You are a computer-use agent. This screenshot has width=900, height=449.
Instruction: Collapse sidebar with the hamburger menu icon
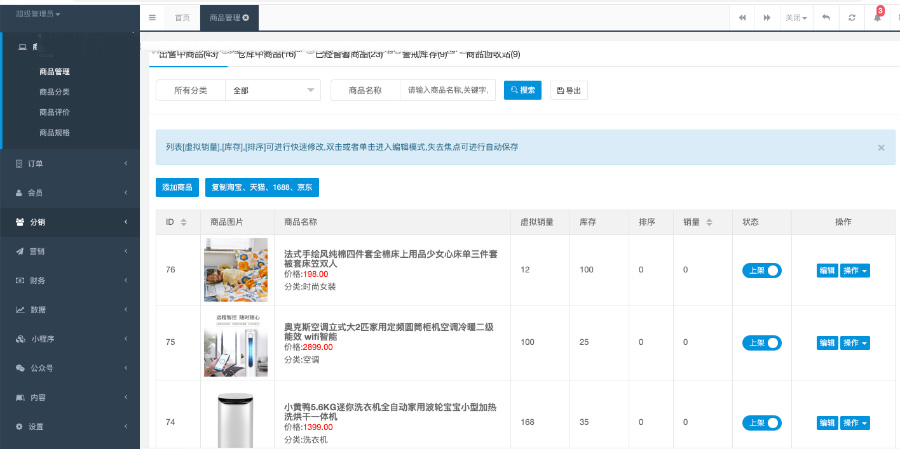coord(152,18)
